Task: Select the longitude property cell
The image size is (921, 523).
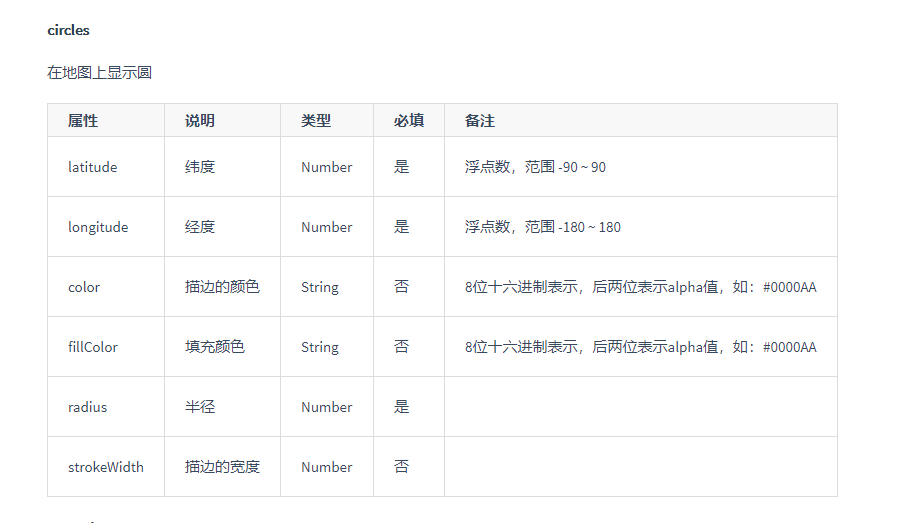Action: (98, 227)
